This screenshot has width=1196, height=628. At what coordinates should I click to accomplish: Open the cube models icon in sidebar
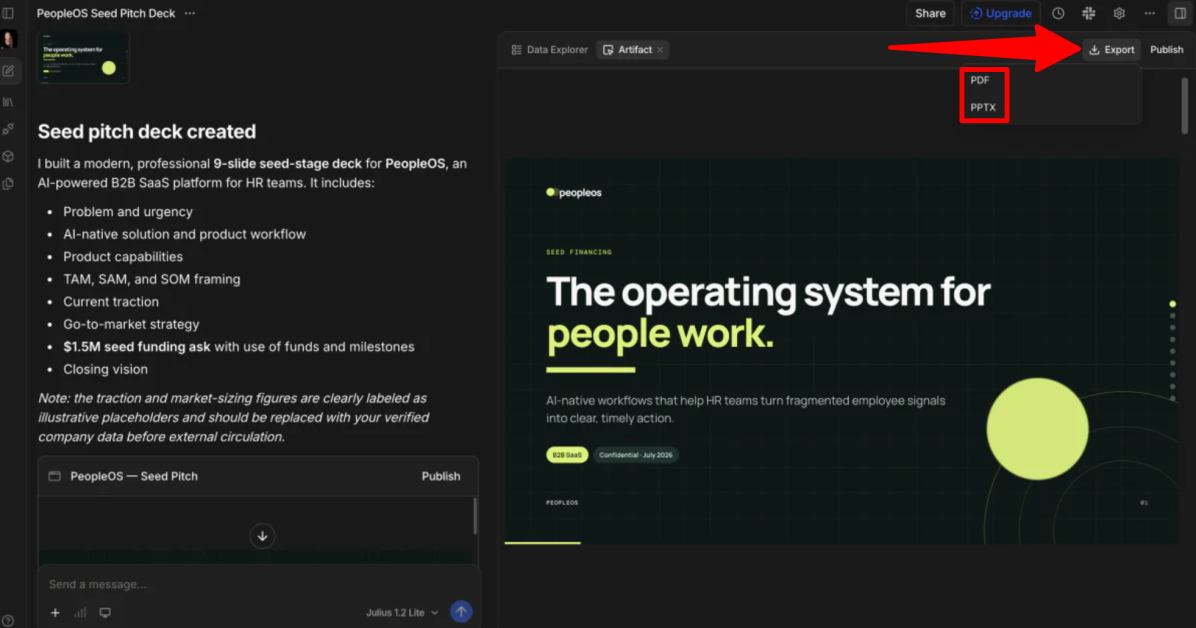[8, 156]
